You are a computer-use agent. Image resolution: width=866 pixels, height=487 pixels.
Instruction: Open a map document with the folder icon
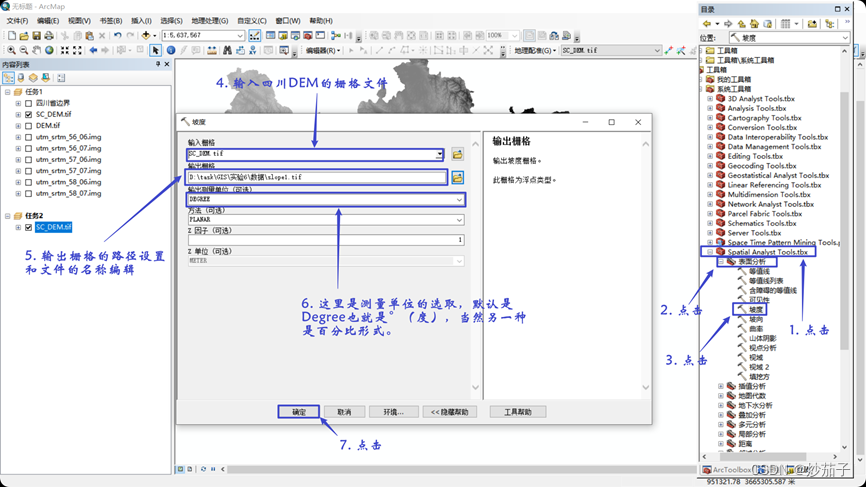(24, 35)
